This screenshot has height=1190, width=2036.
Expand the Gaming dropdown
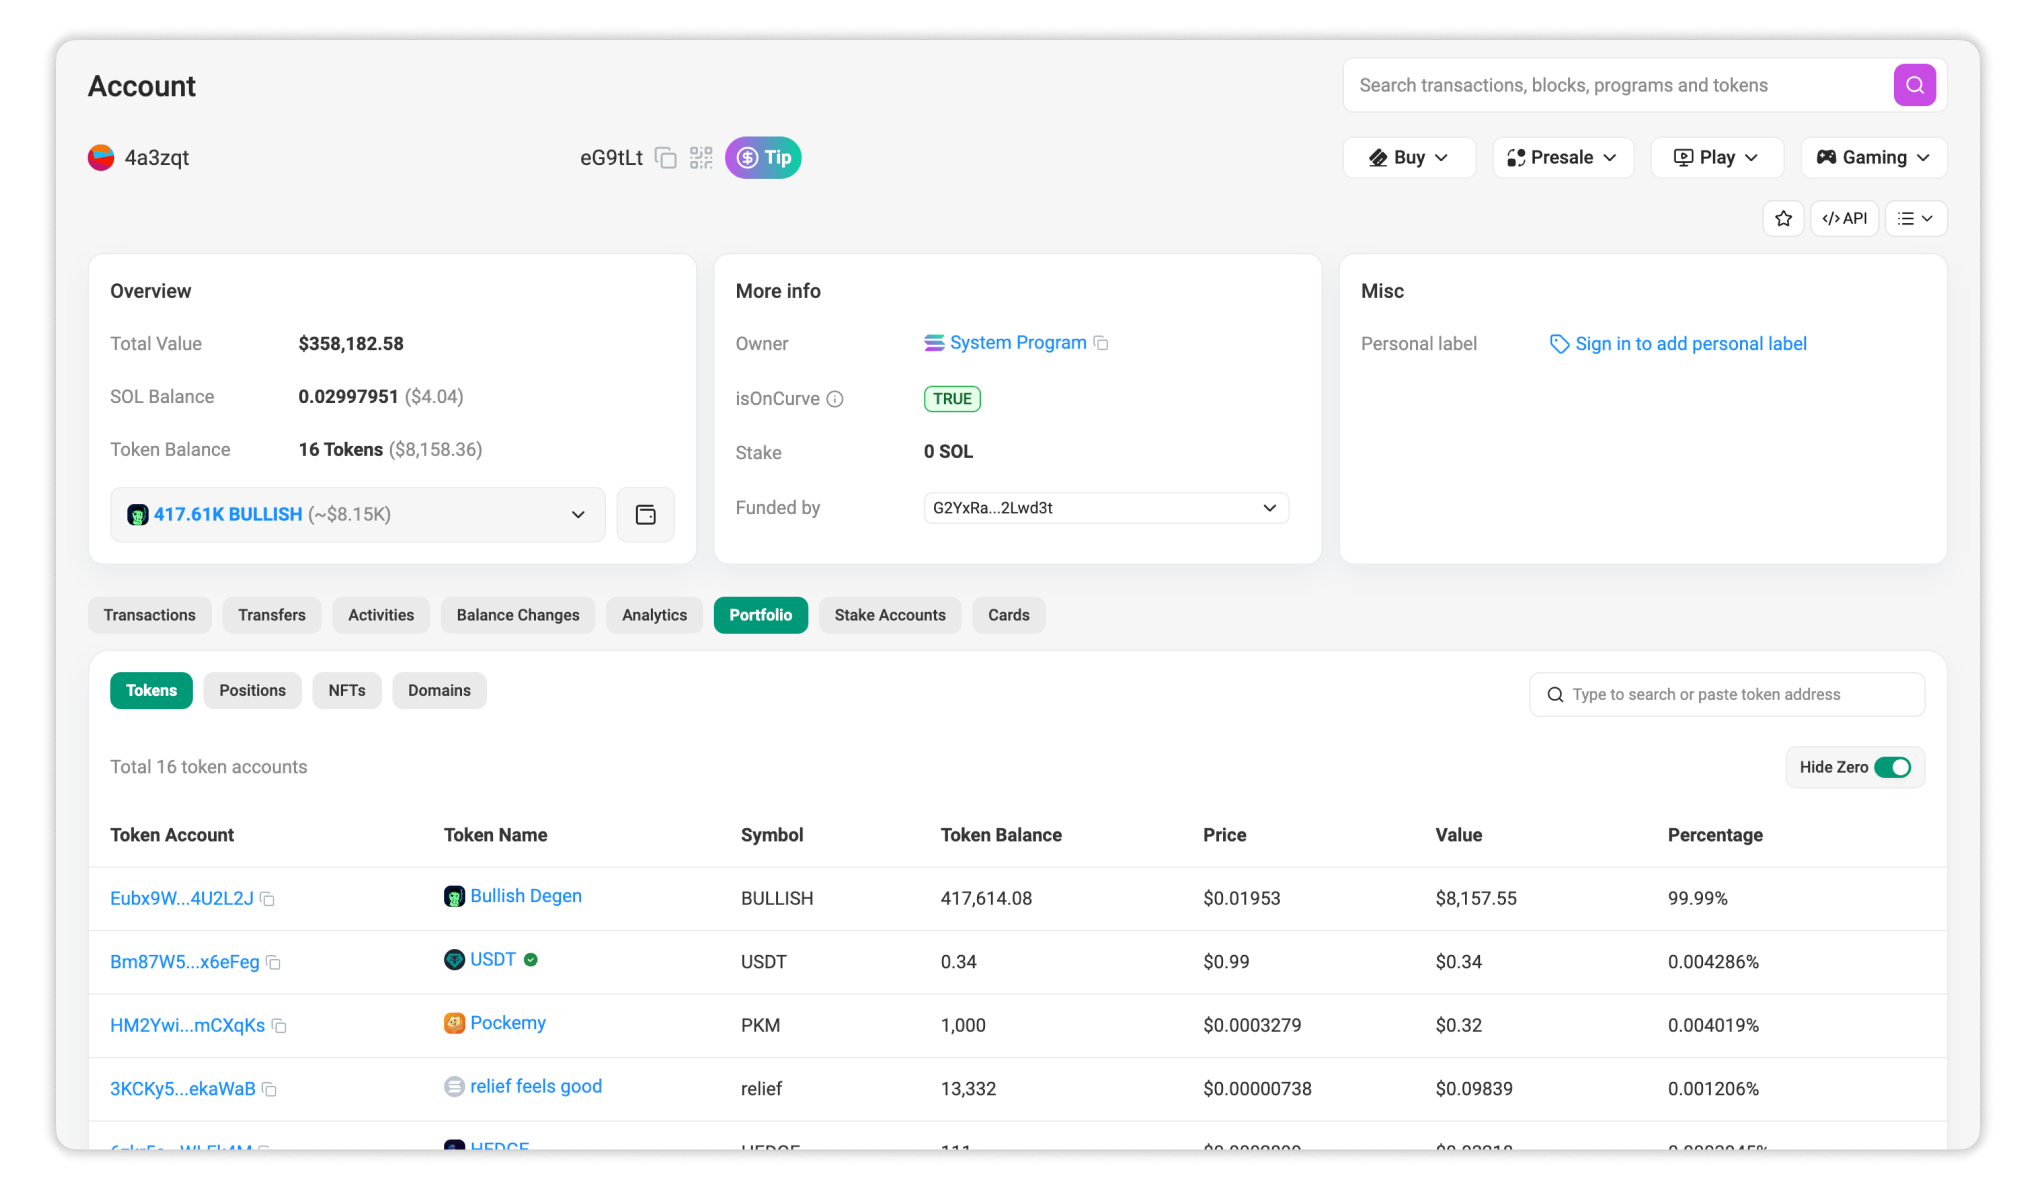tap(1872, 157)
